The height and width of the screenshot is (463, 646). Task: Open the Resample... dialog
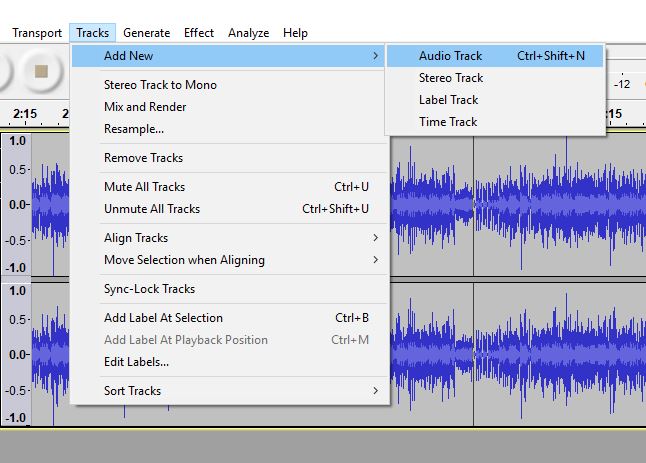134,129
